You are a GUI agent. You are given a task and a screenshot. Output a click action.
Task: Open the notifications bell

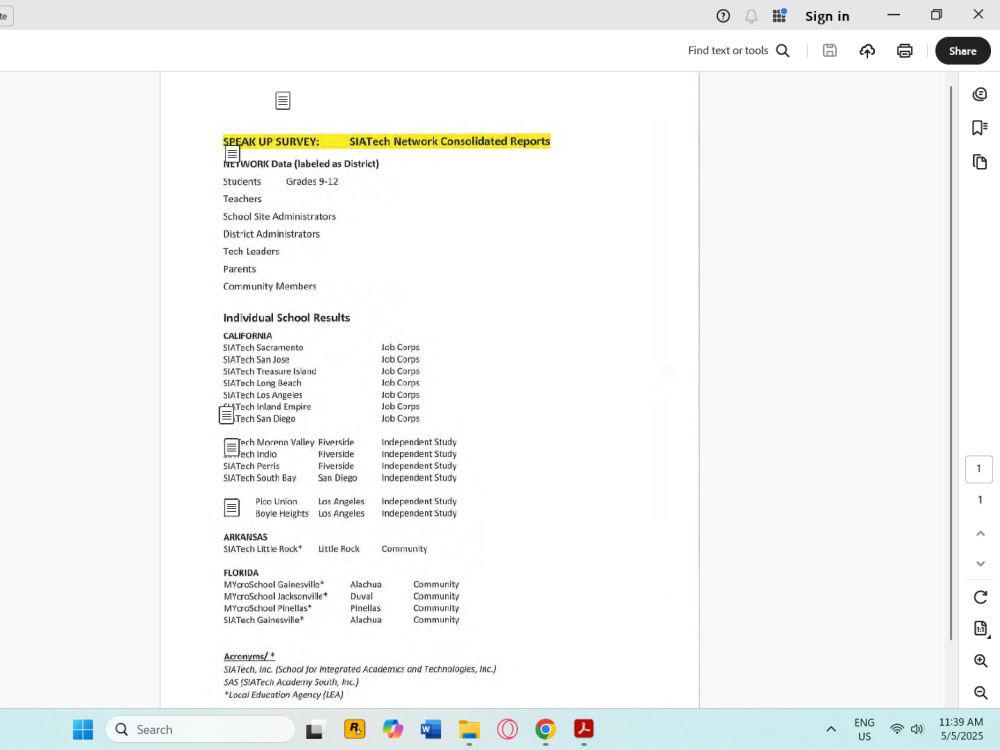click(x=751, y=16)
